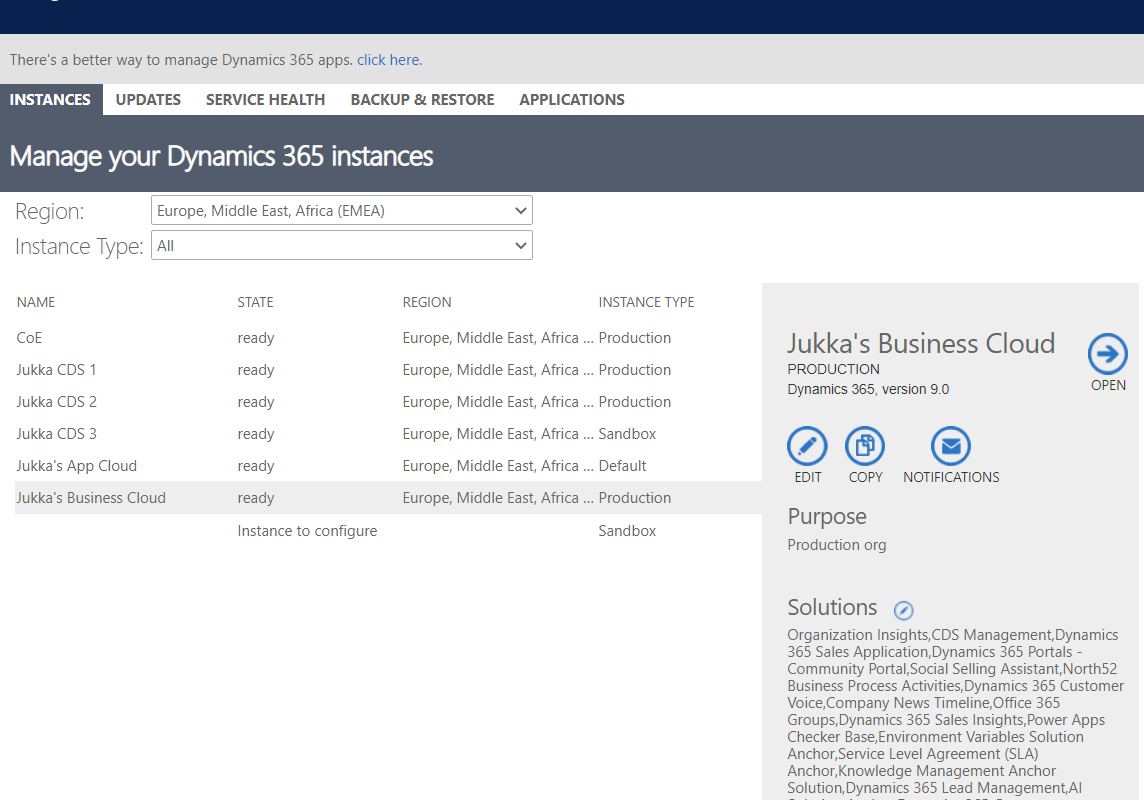Open Jukka's Business Cloud with arrow icon
The image size is (1144, 800).
(1108, 354)
